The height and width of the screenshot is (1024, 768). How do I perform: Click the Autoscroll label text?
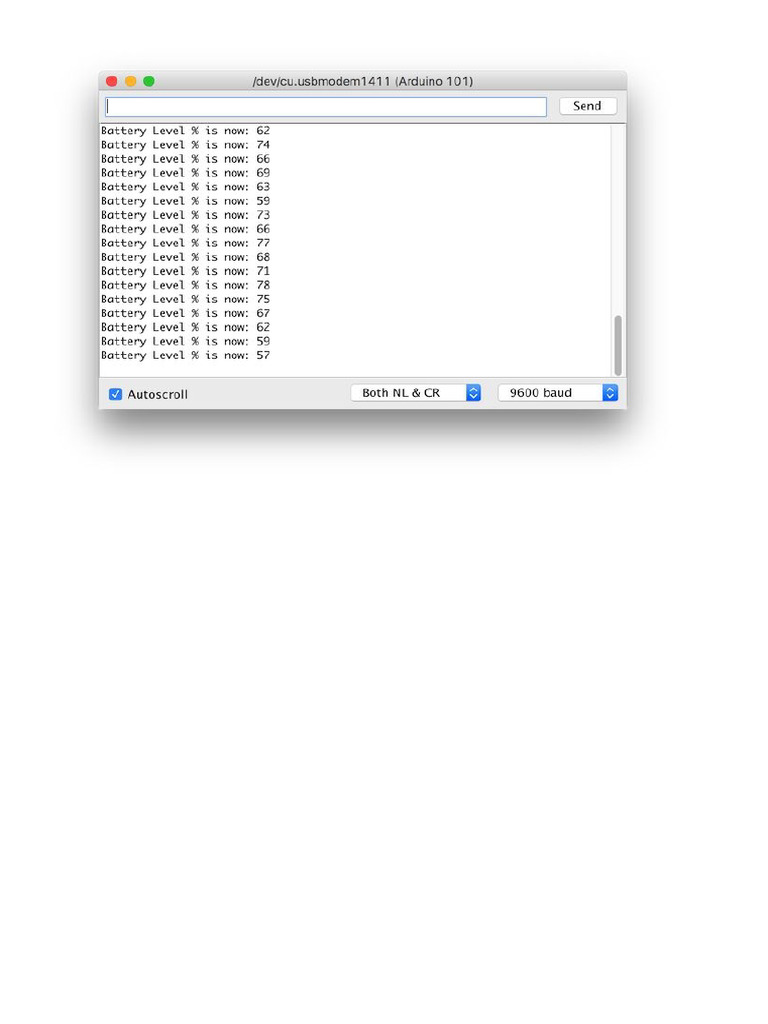point(157,394)
